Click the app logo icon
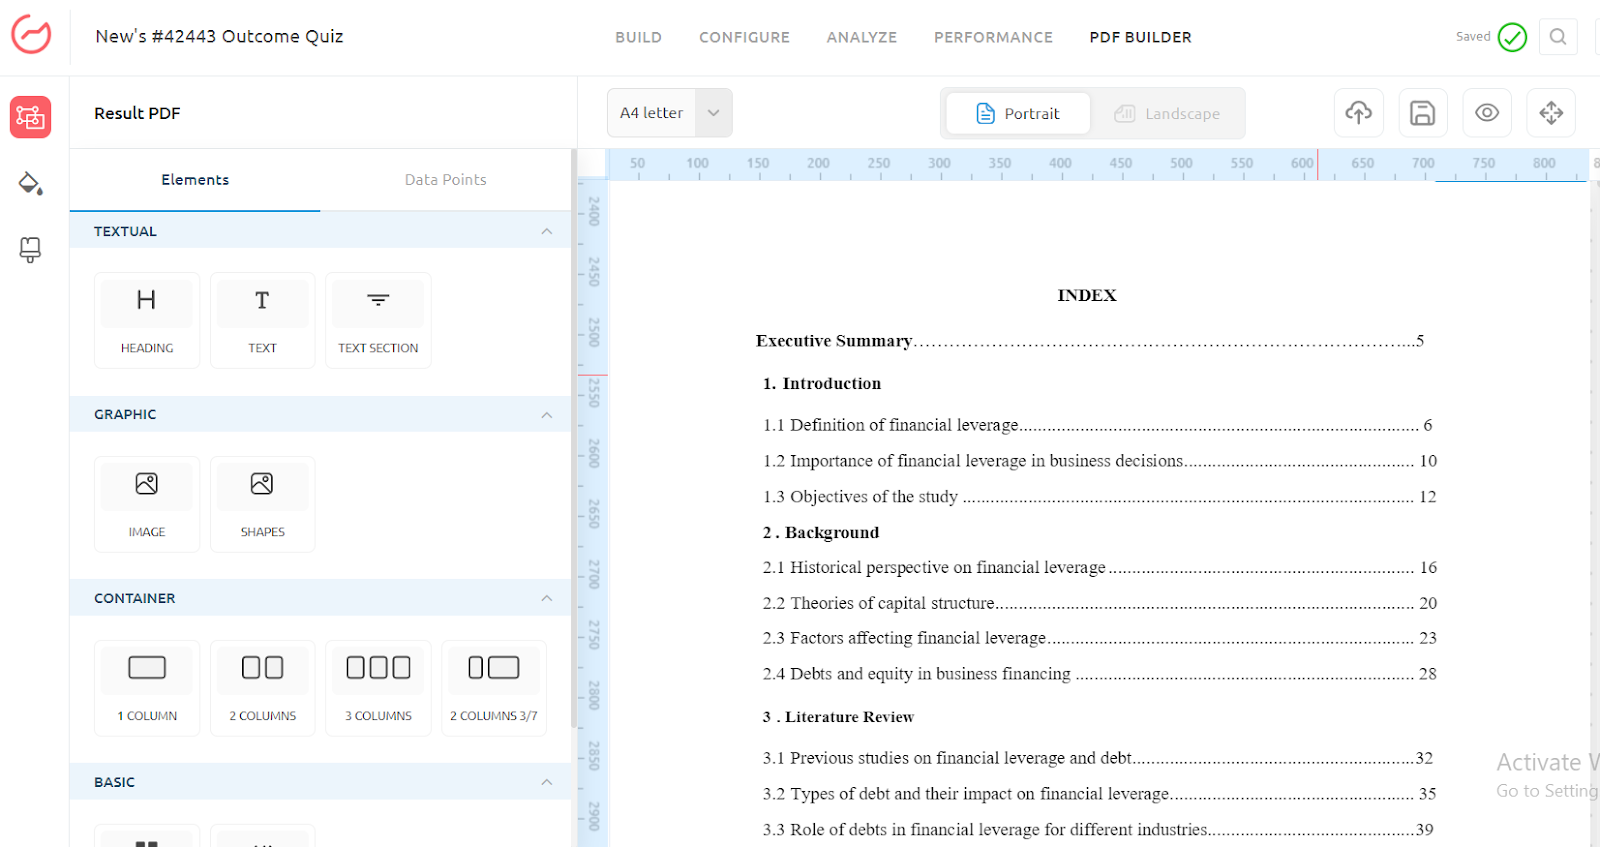Image resolution: width=1600 pixels, height=847 pixels. coord(31,35)
